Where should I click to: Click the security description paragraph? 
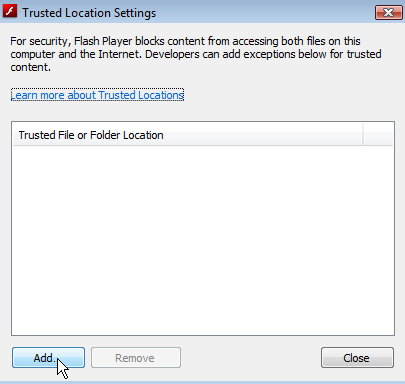point(196,54)
